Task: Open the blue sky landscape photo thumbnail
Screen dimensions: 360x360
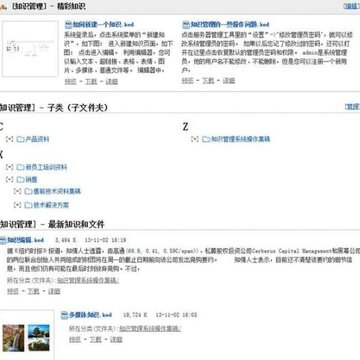Action: click(39, 338)
